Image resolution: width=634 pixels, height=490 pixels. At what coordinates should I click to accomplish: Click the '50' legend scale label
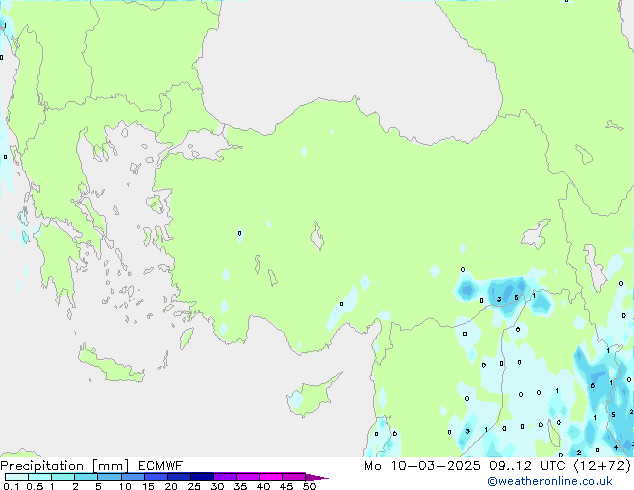(x=309, y=486)
